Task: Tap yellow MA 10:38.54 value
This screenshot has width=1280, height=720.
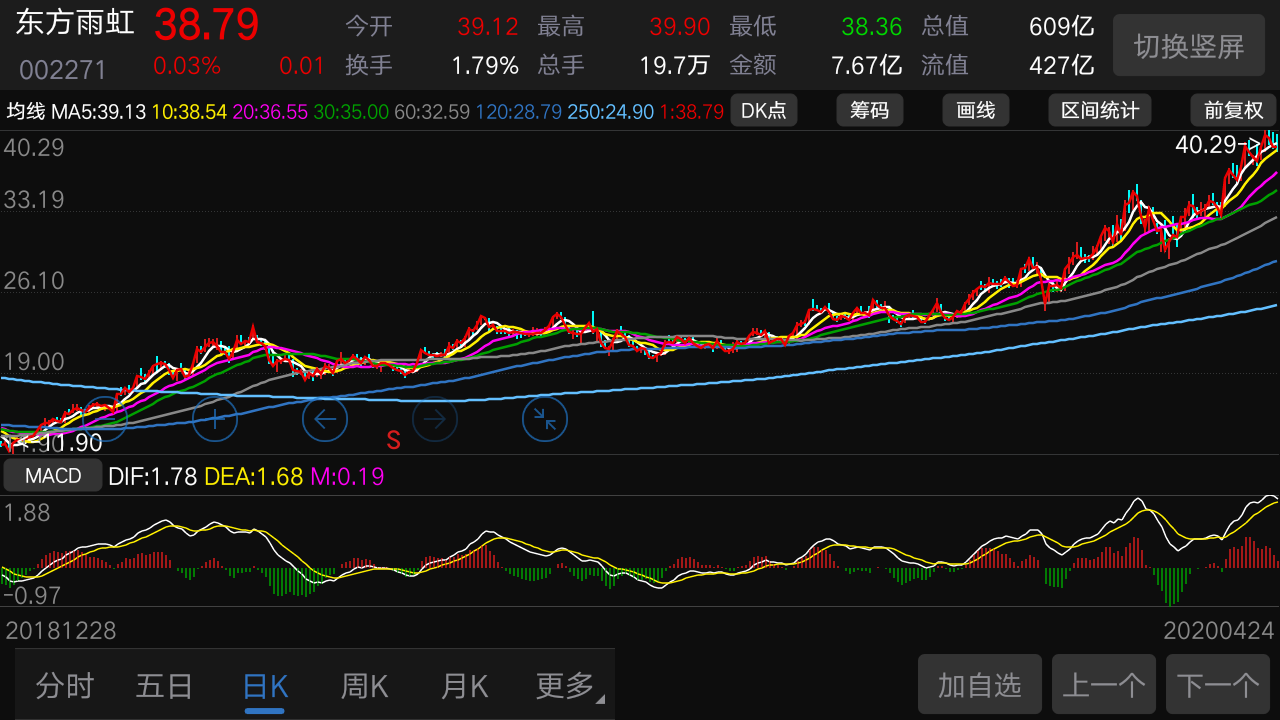Action: pos(190,111)
